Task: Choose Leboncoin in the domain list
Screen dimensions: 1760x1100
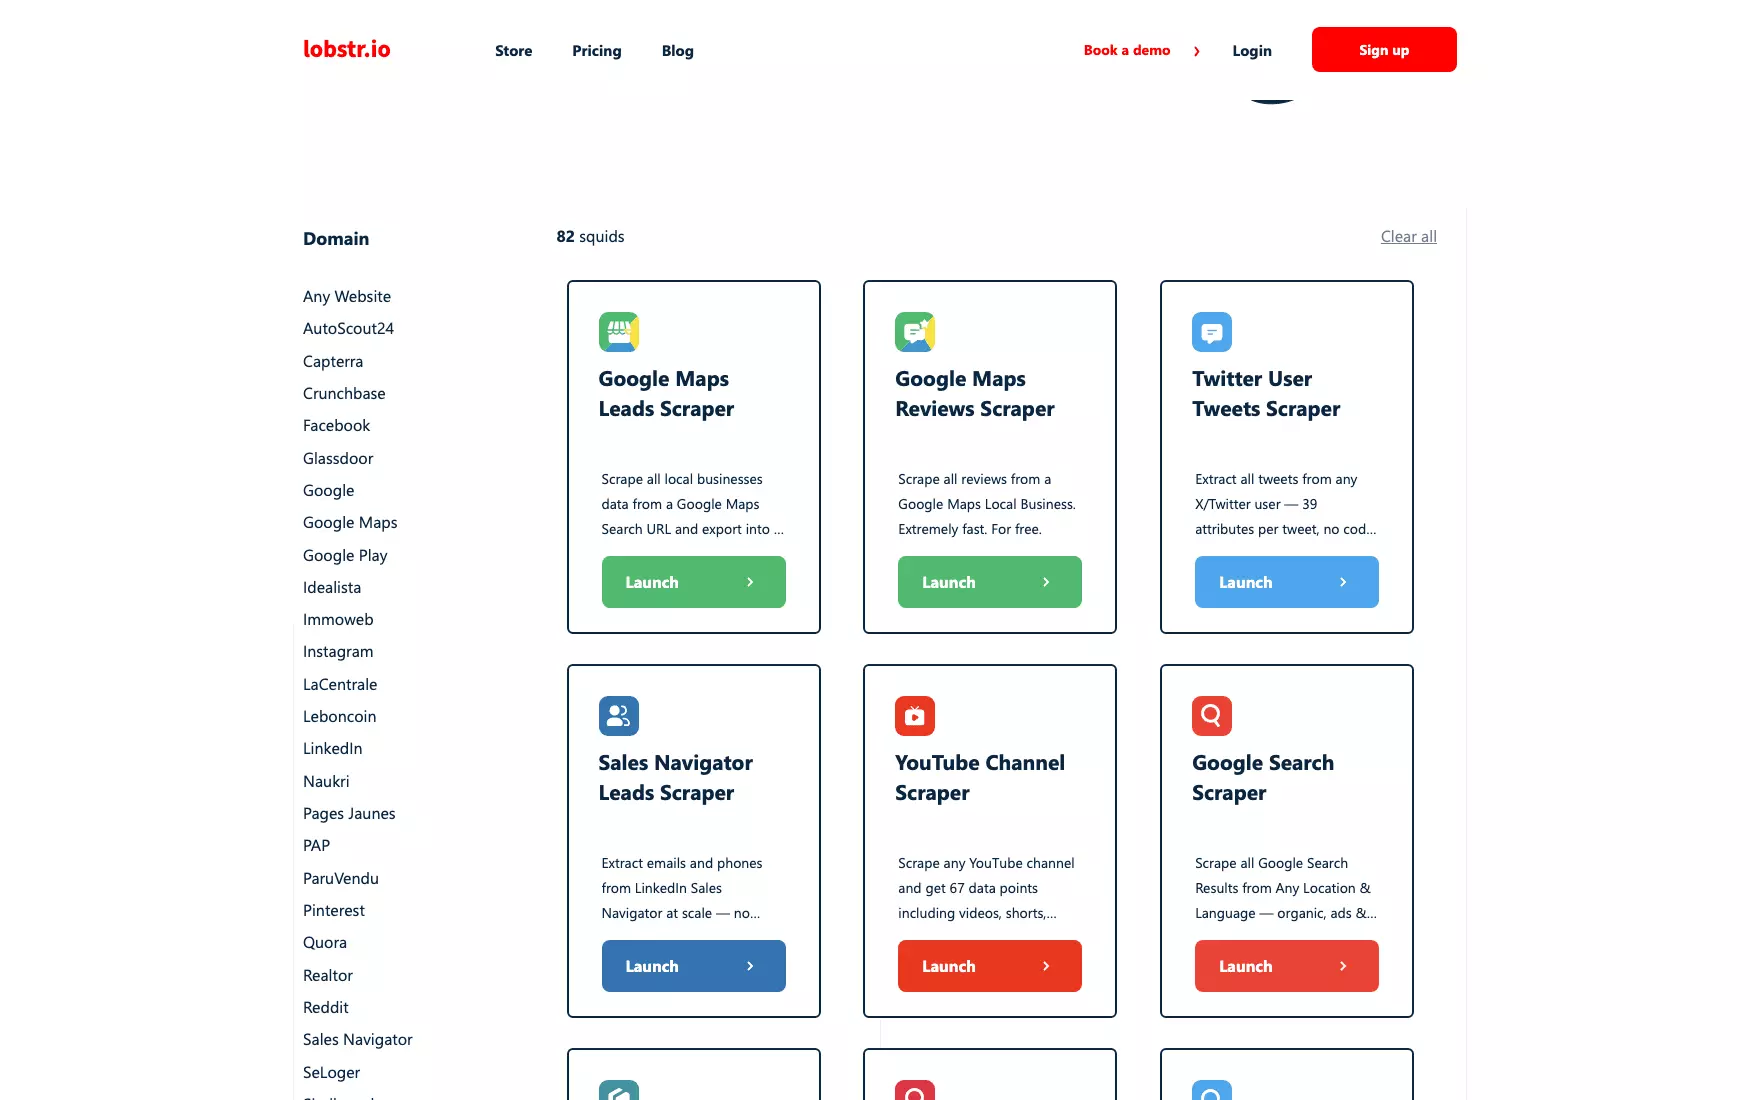Action: click(x=339, y=717)
